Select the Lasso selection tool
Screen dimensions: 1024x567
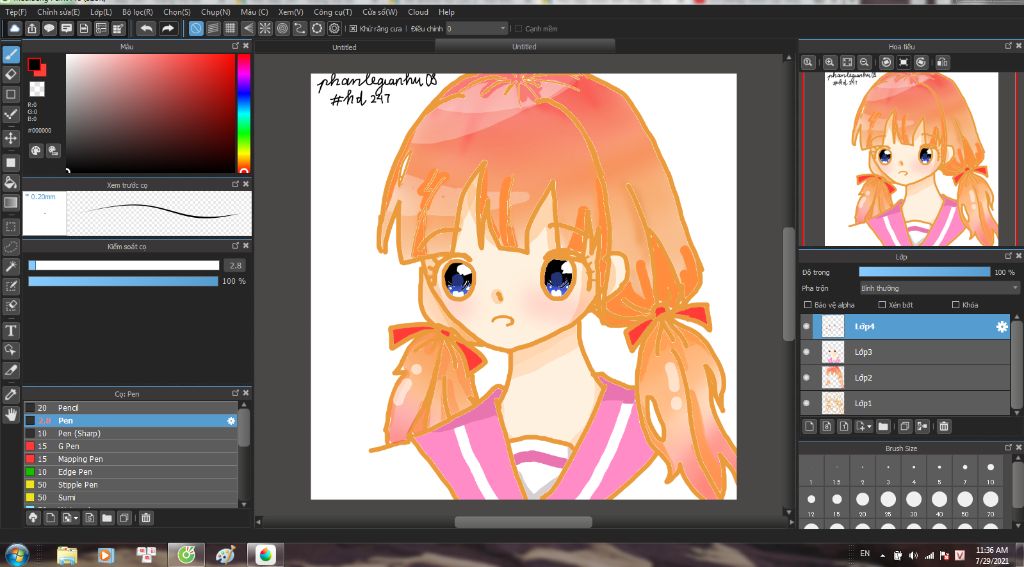(11, 246)
